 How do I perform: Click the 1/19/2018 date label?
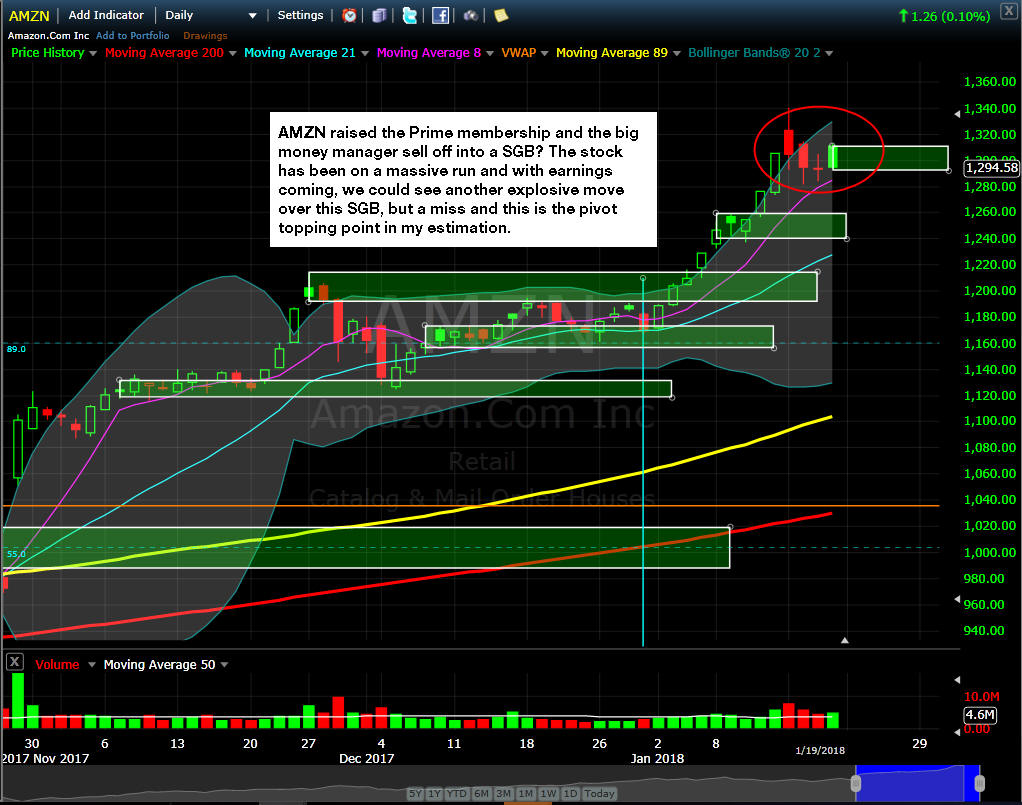820,750
